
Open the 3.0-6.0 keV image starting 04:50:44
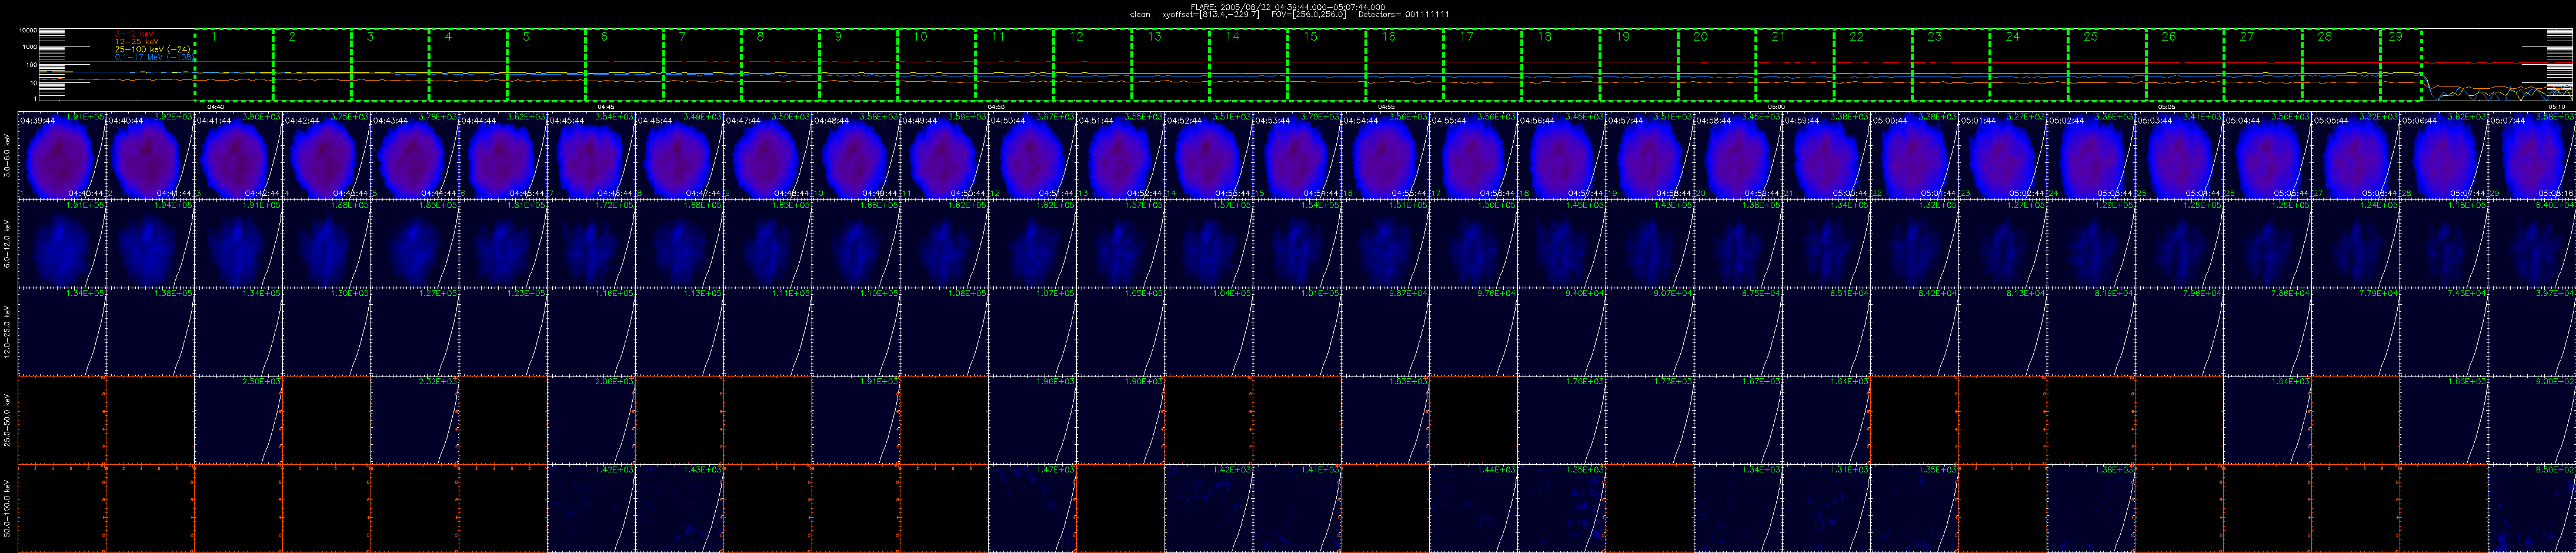click(1033, 155)
